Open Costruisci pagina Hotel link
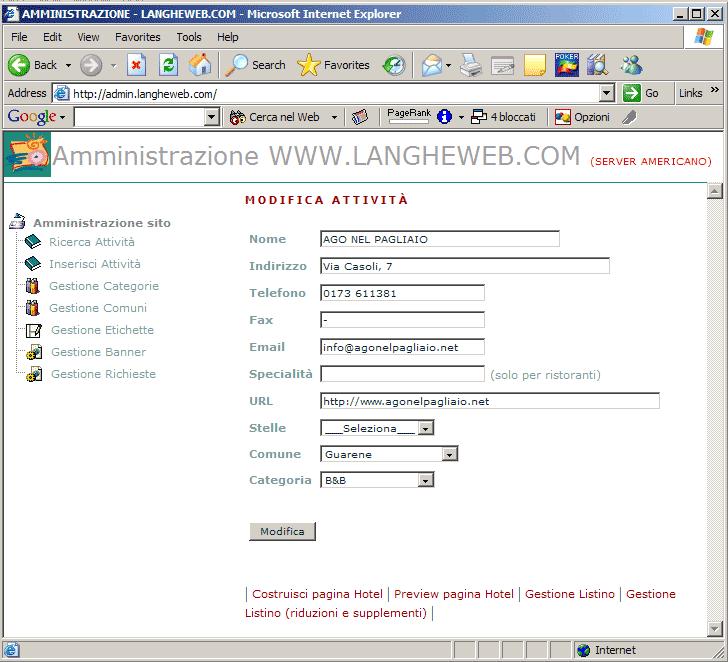This screenshot has height=662, width=728. point(317,594)
